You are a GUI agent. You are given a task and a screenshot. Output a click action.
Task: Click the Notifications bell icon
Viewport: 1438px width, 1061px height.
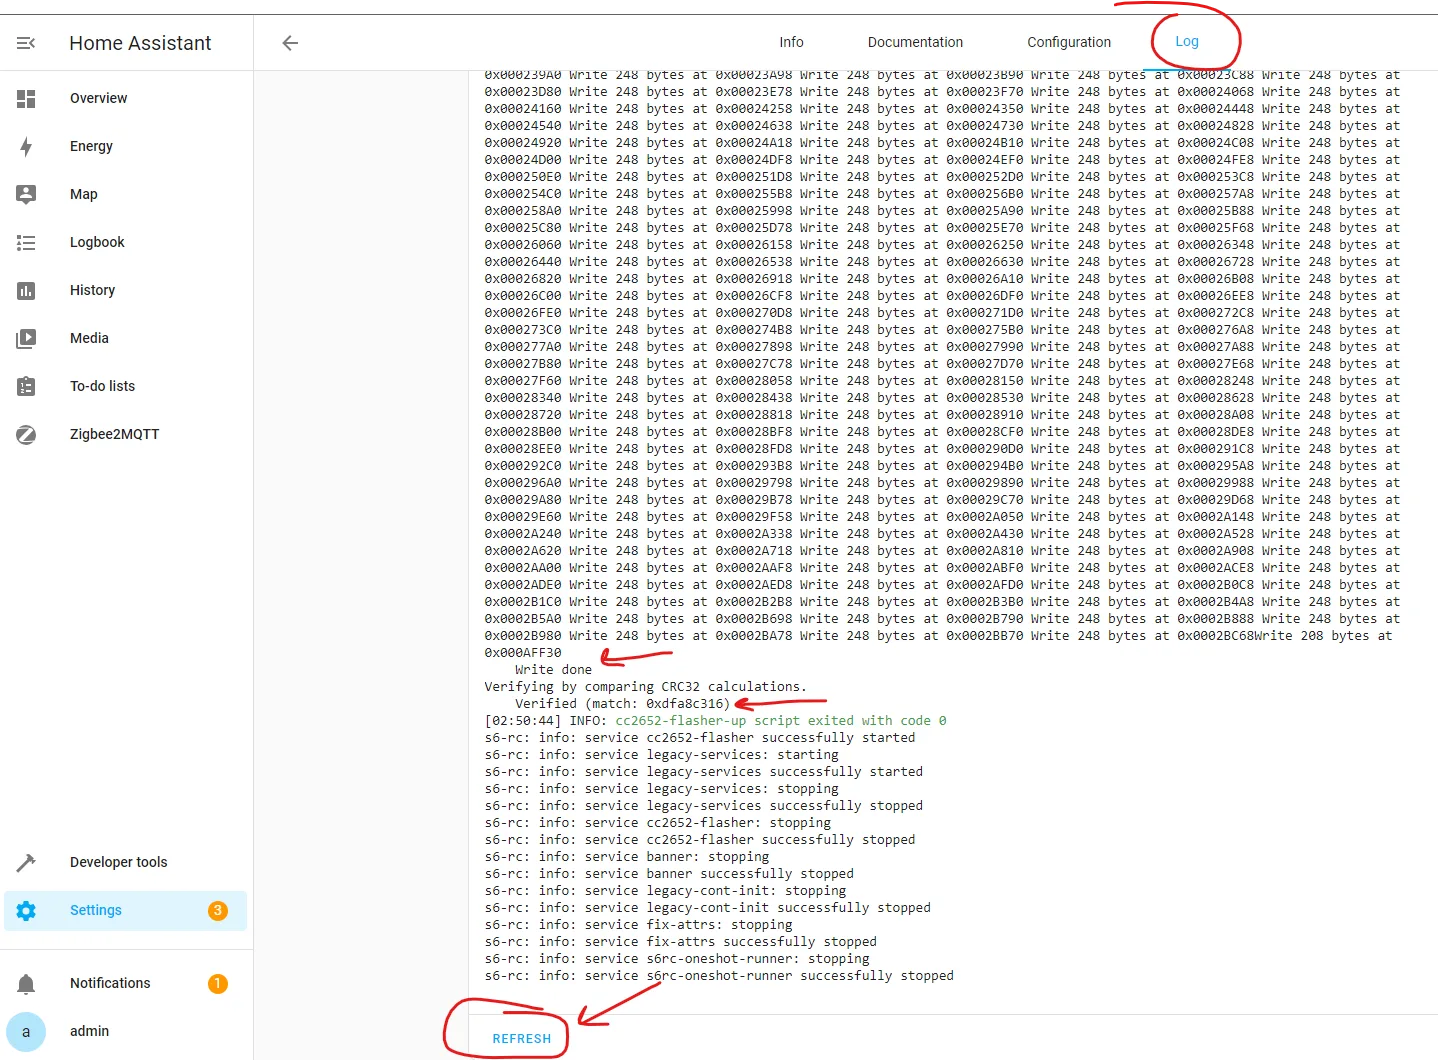point(26,983)
